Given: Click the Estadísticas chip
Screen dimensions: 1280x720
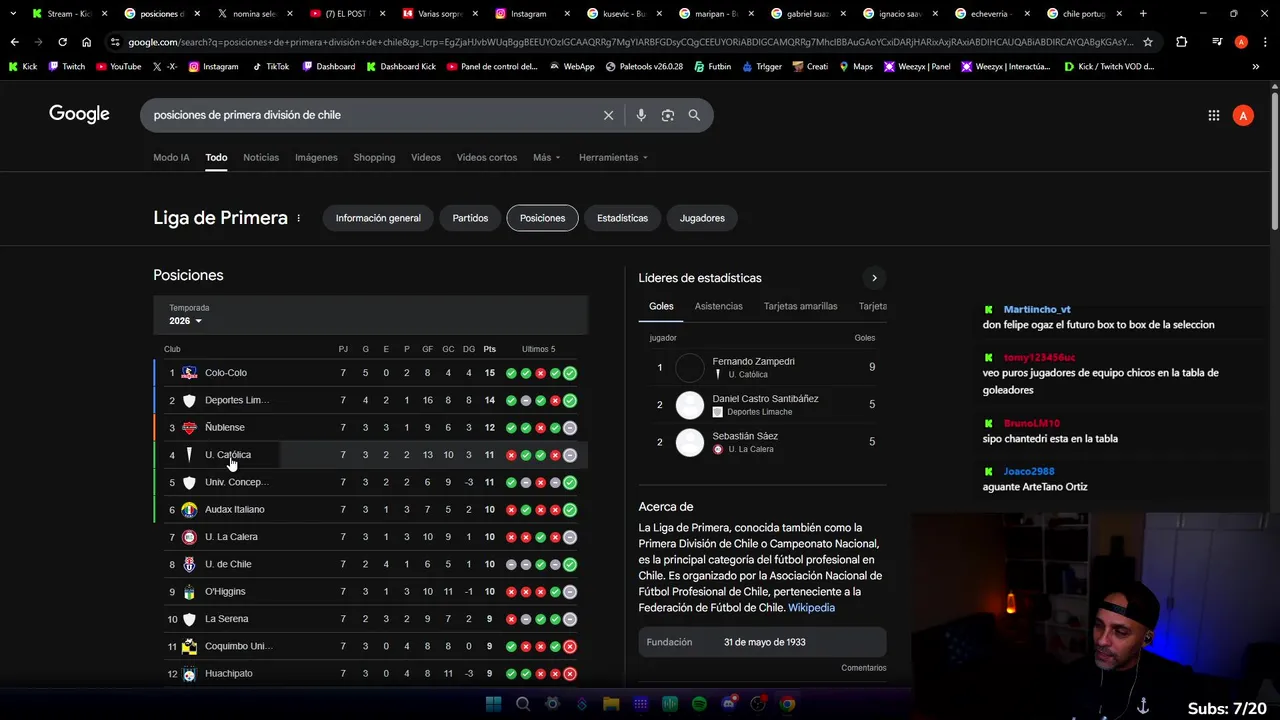Looking at the screenshot, I should (x=622, y=218).
